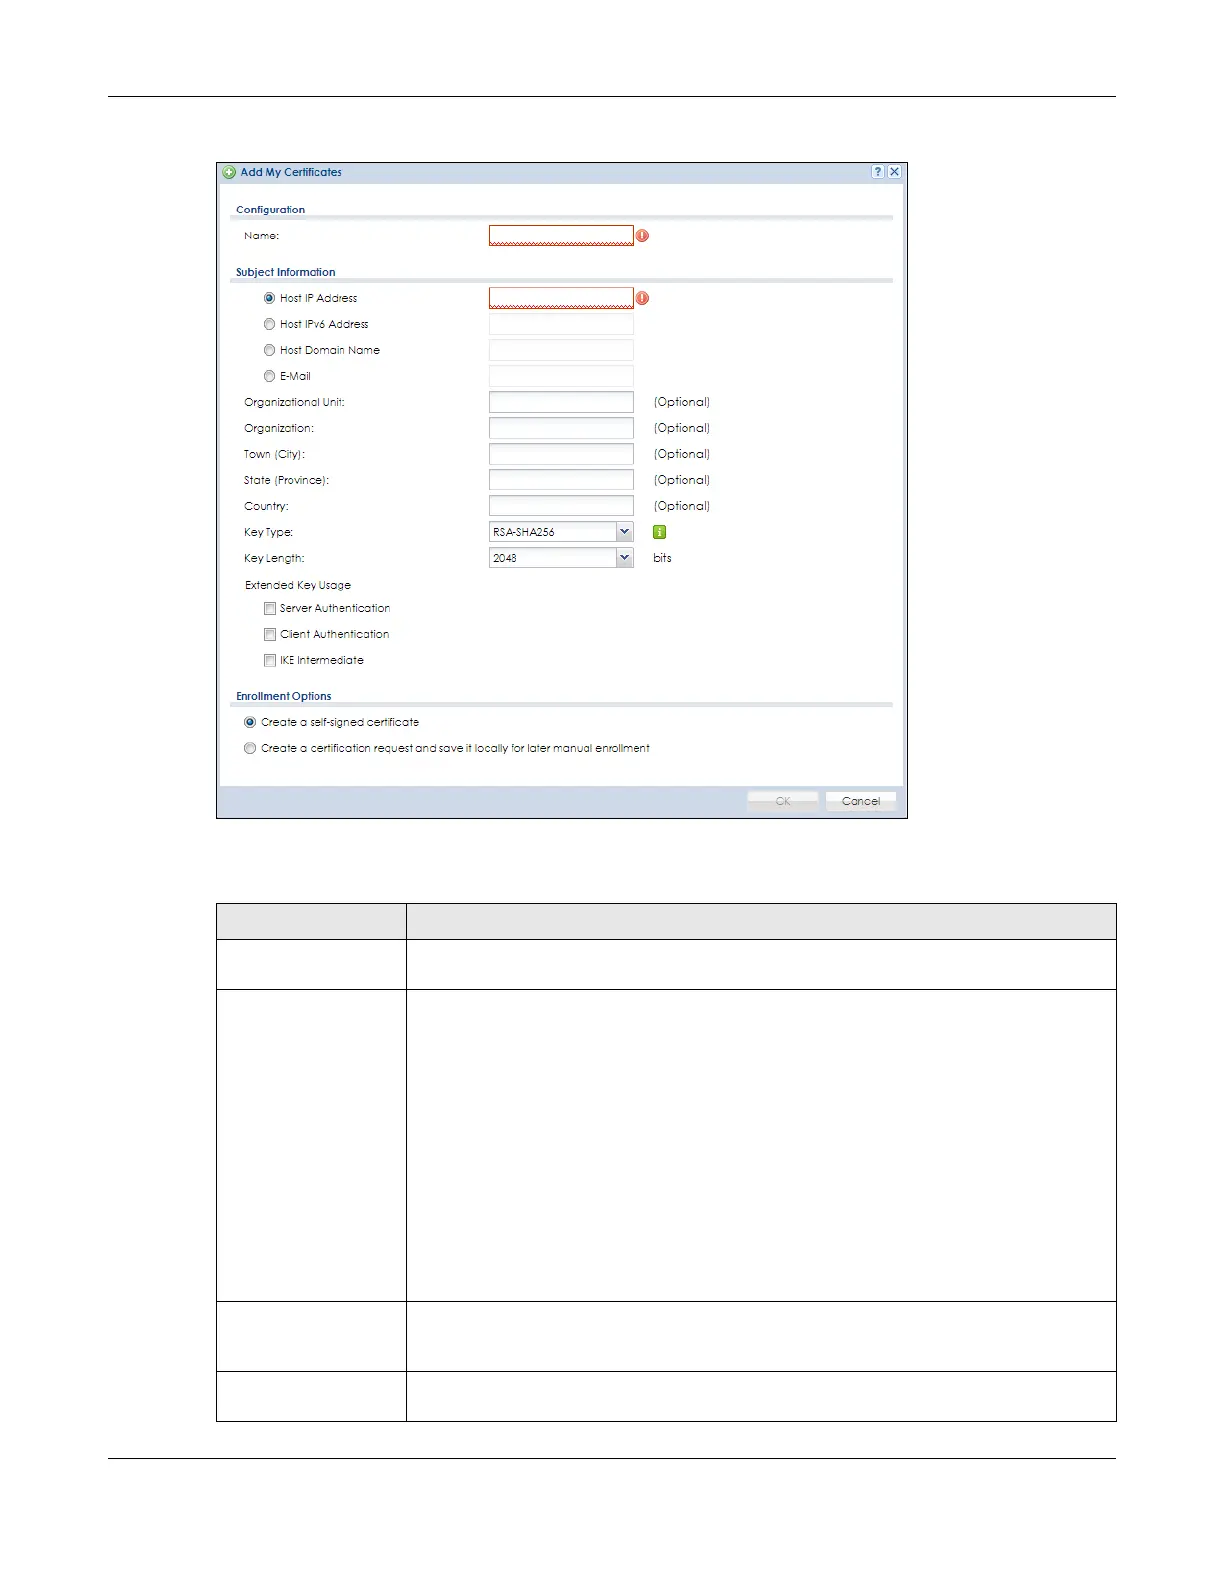Click (Optional) text beside Organizational Unit field
Viewport: 1224px width, 1584px height.
point(682,402)
